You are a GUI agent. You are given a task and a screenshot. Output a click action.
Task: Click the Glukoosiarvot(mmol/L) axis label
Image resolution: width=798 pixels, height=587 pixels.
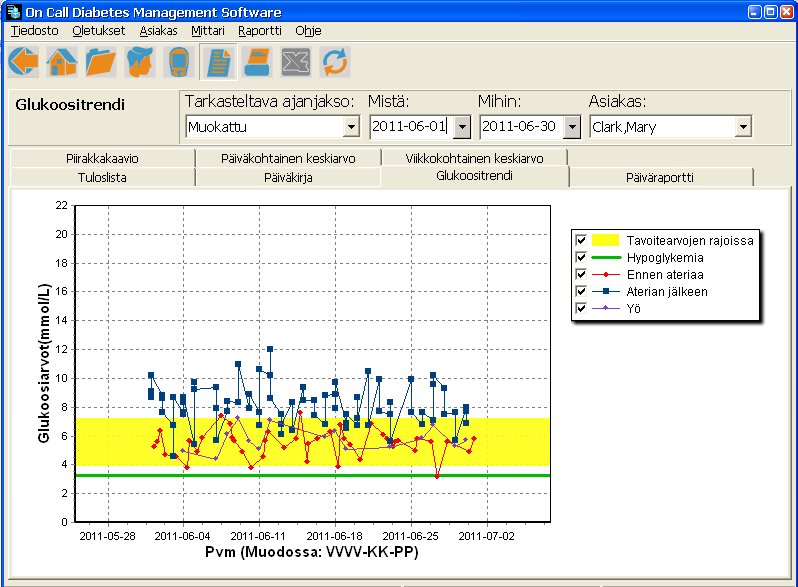tap(44, 364)
